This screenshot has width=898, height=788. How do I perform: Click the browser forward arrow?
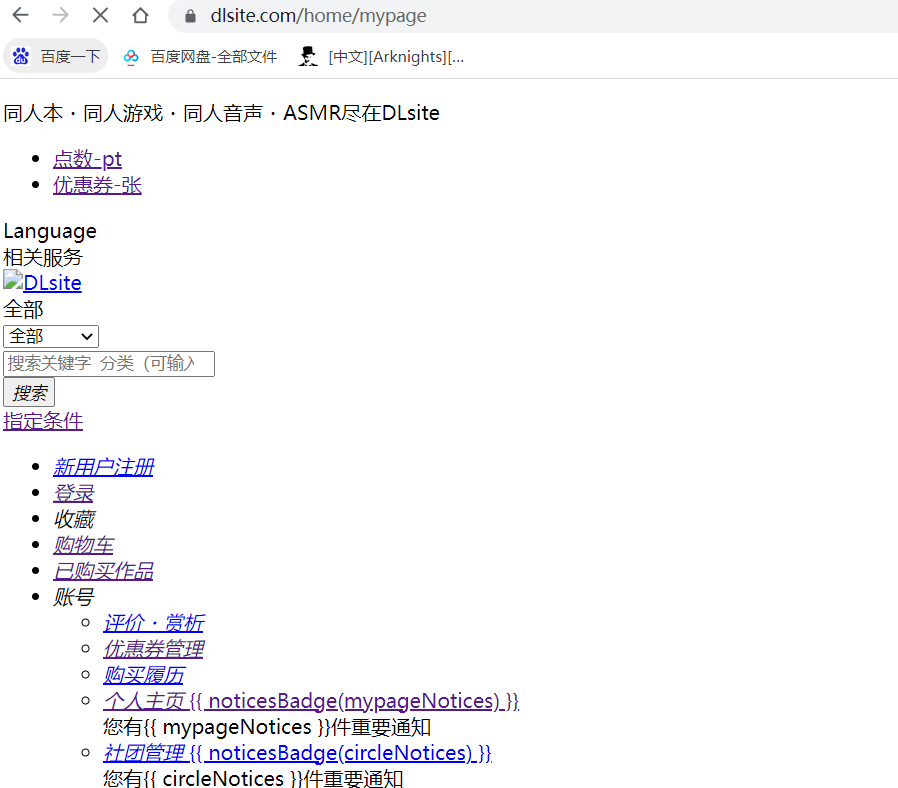60,15
